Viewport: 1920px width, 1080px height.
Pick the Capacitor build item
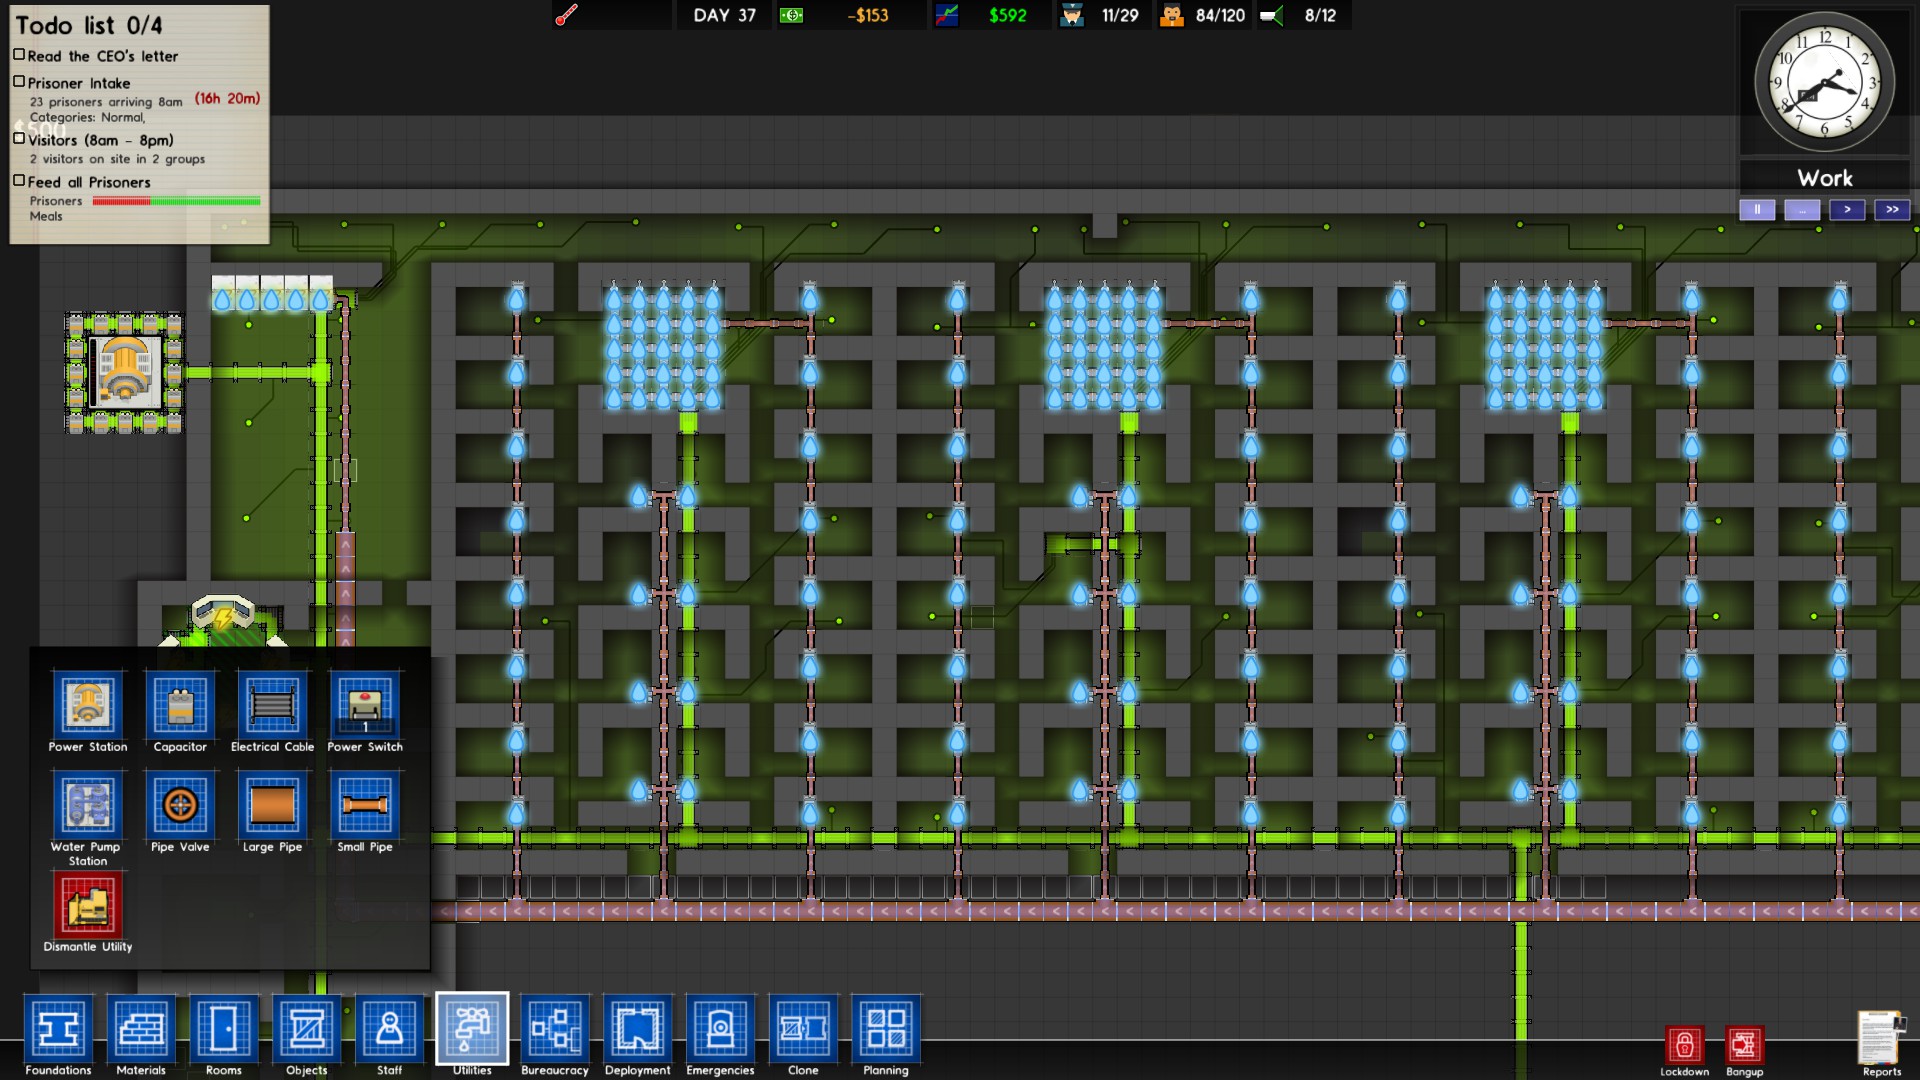pos(180,705)
